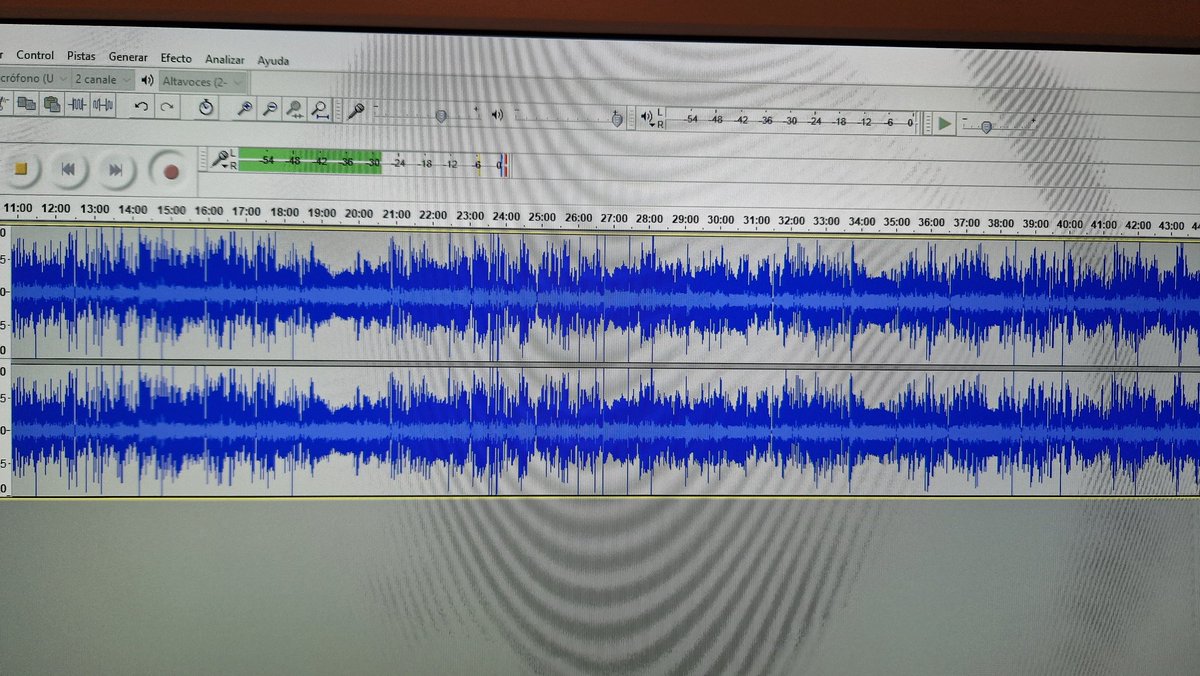Screen dimensions: 1200x676
Task: Click the 15:00 mark on the timeline
Action: tap(171, 210)
